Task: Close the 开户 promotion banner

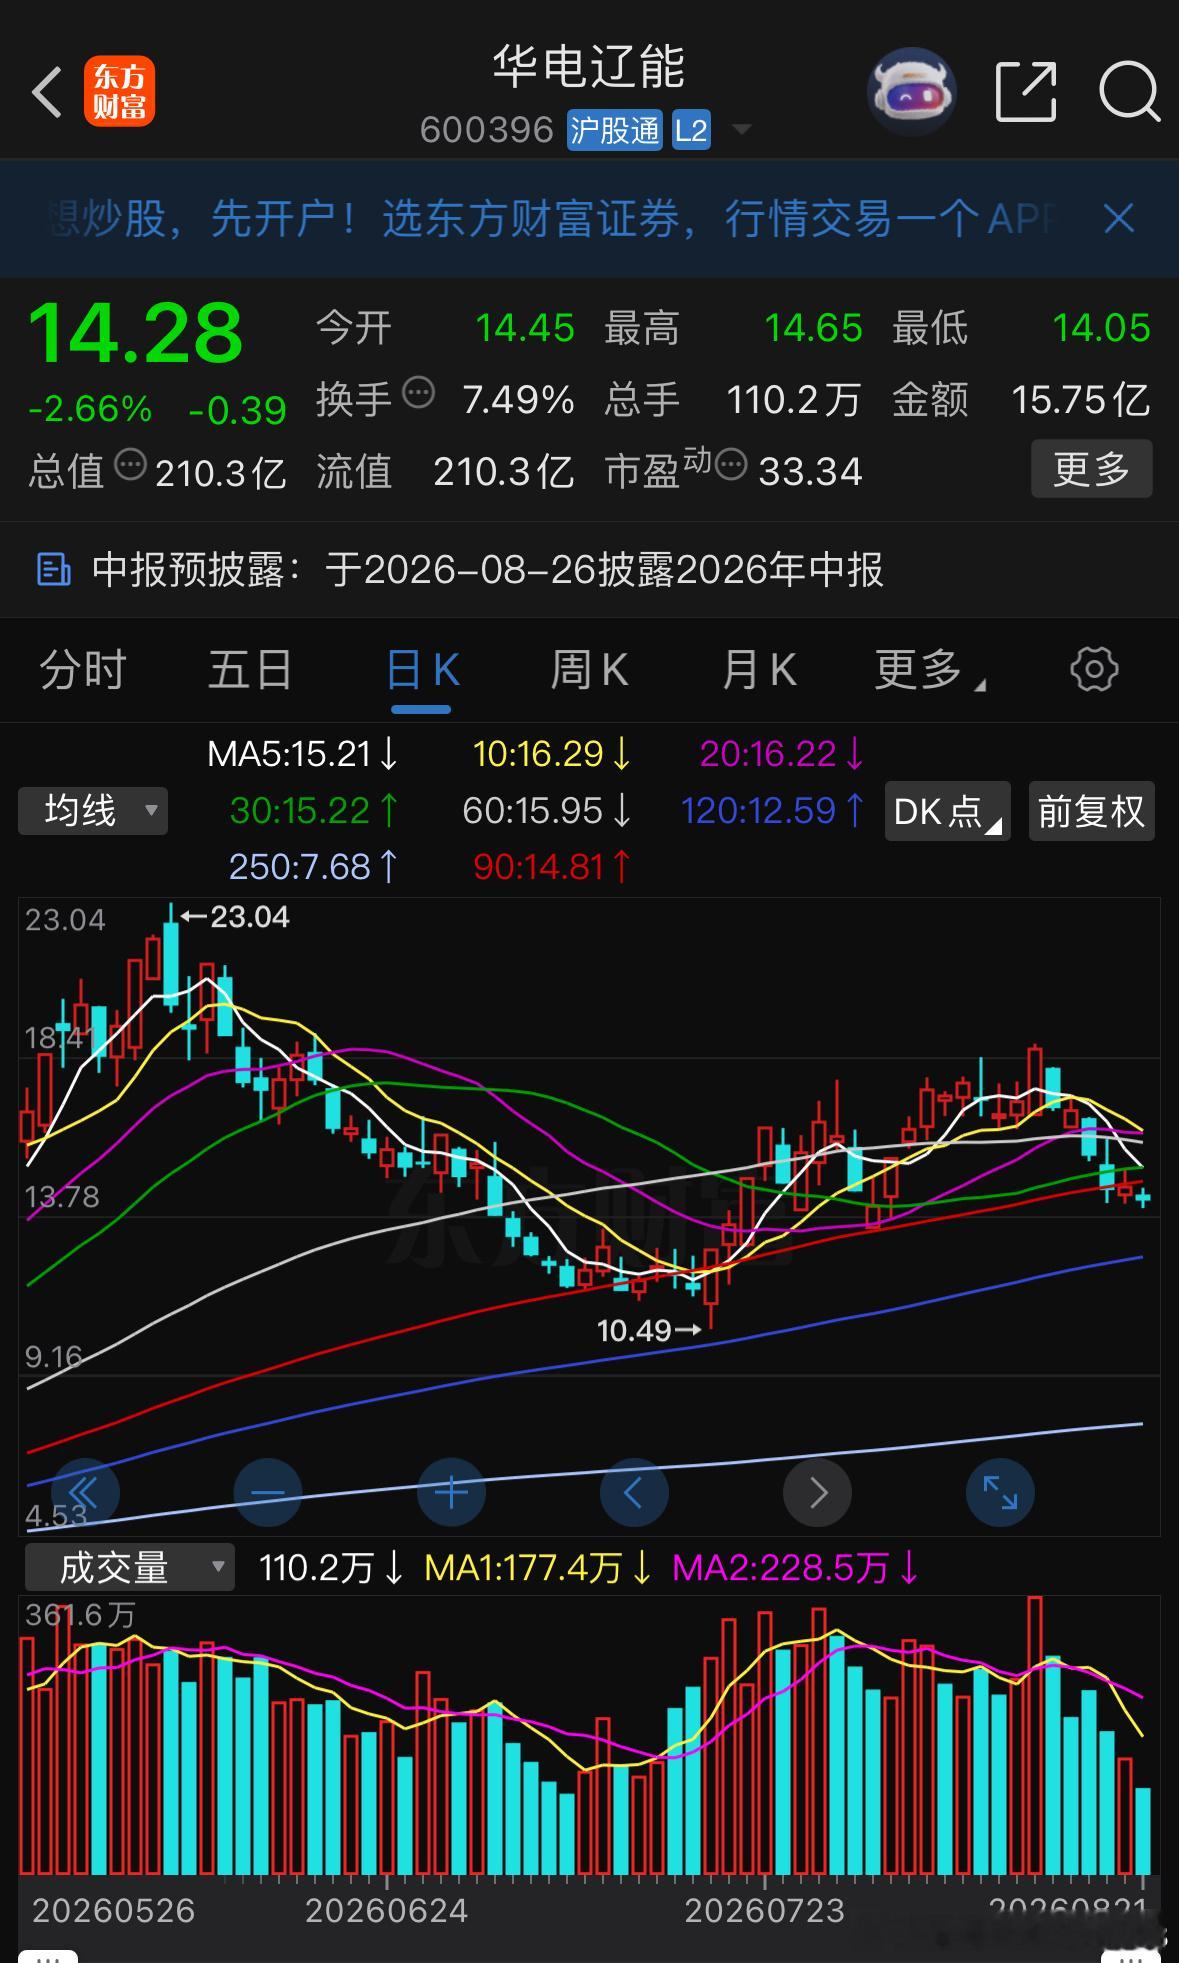Action: coord(1118,218)
